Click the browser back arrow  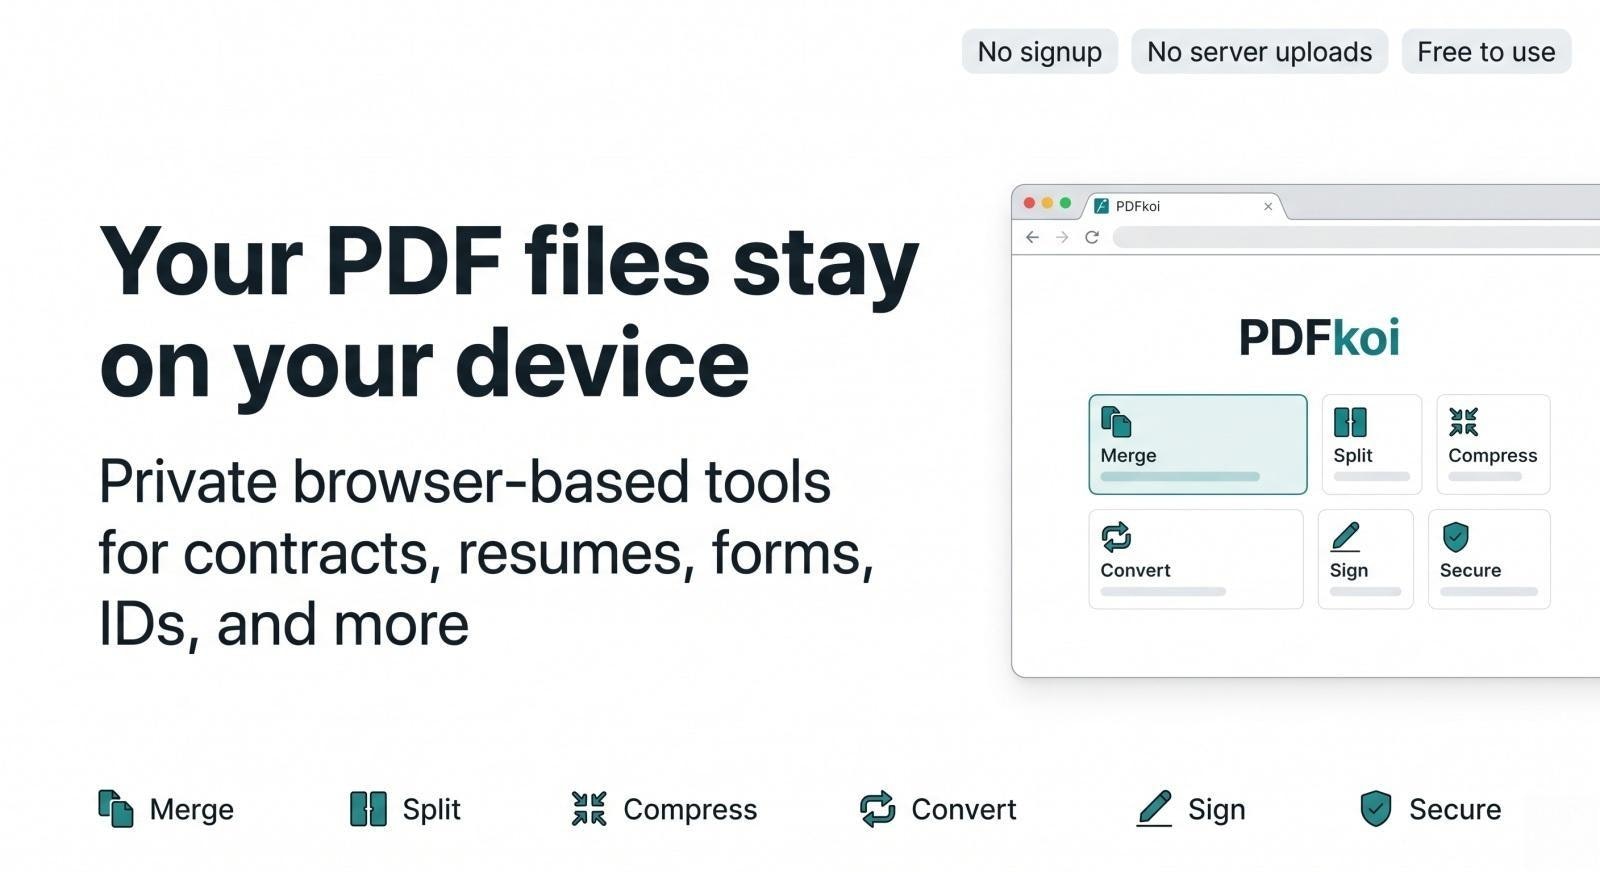[1032, 237]
